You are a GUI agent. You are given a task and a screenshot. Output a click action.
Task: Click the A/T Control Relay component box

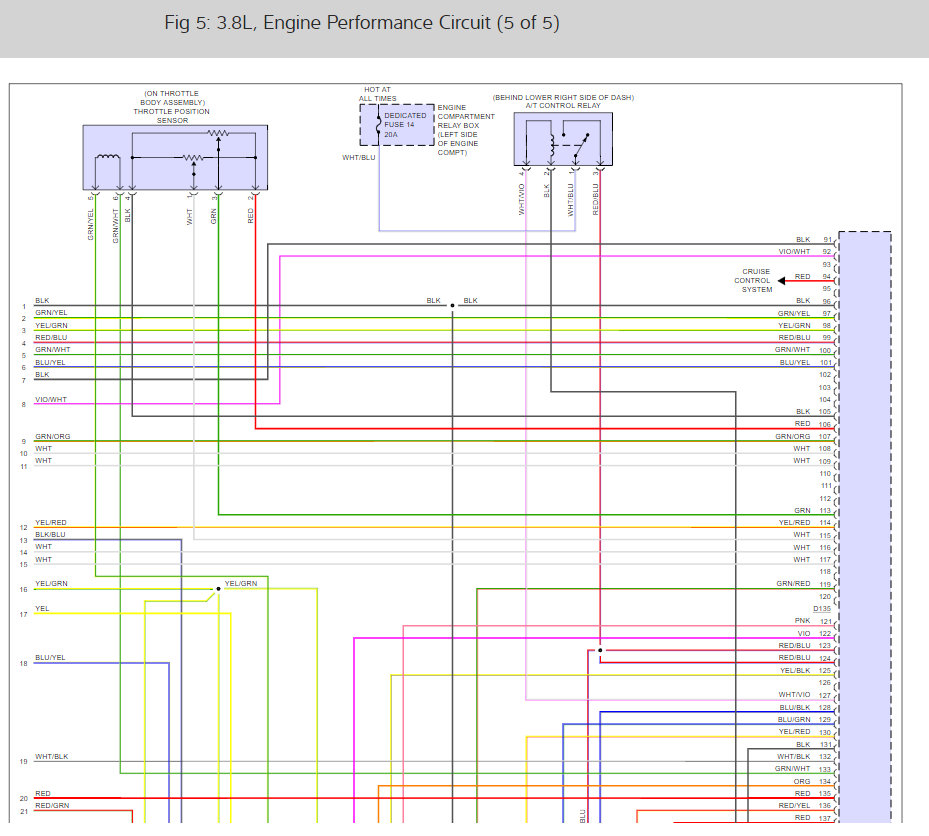[x=562, y=139]
